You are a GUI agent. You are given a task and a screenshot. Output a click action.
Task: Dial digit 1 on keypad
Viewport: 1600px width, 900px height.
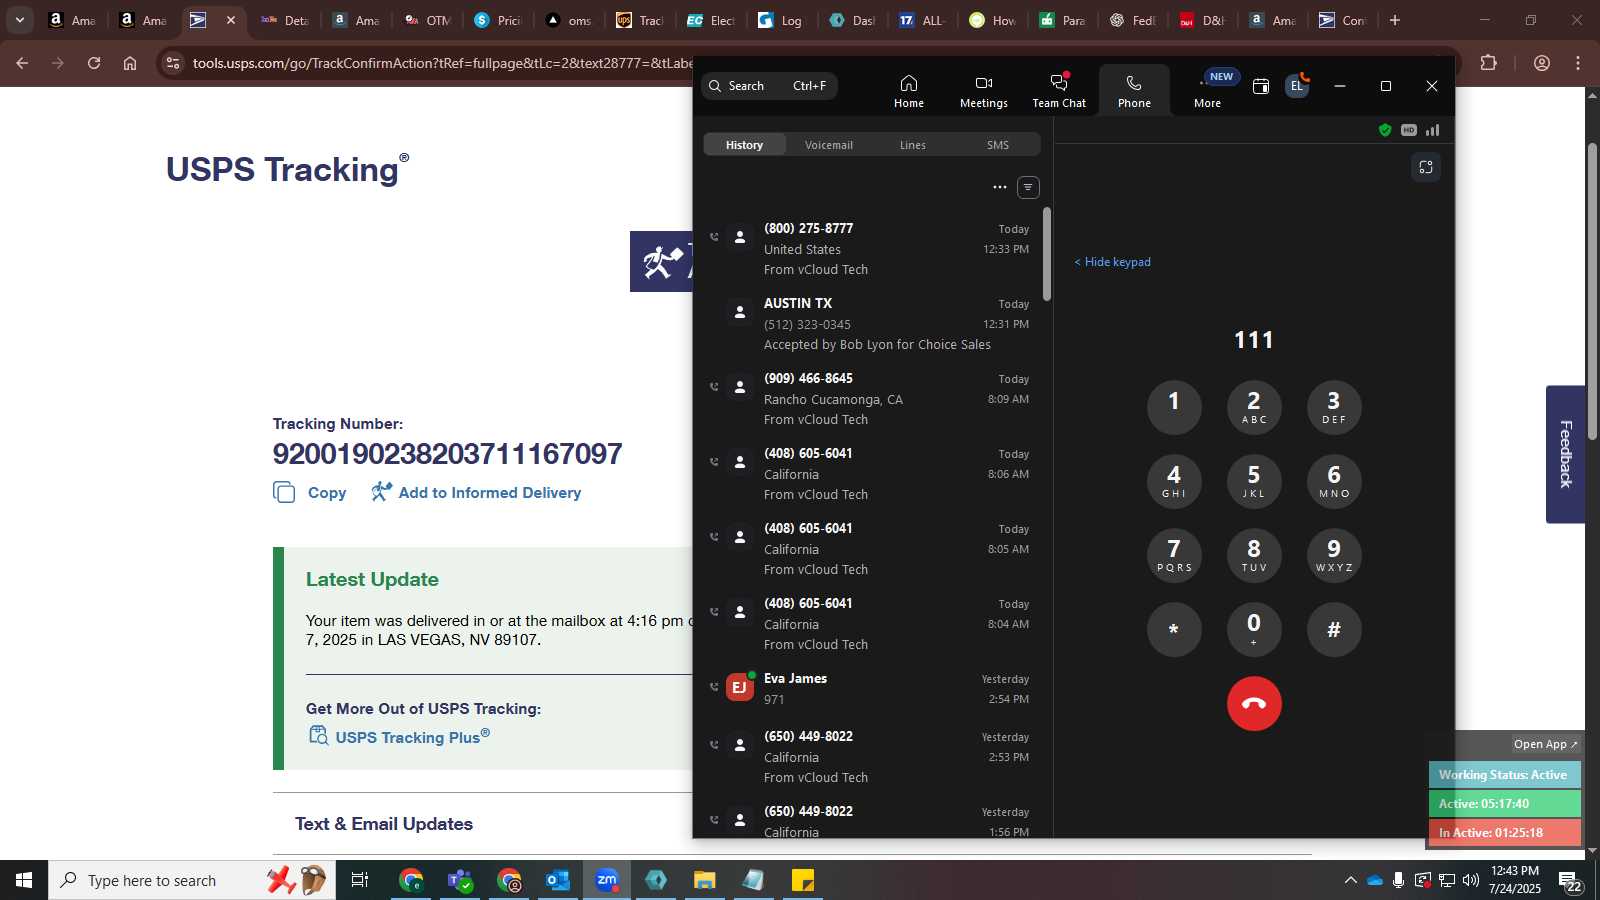[x=1174, y=407]
